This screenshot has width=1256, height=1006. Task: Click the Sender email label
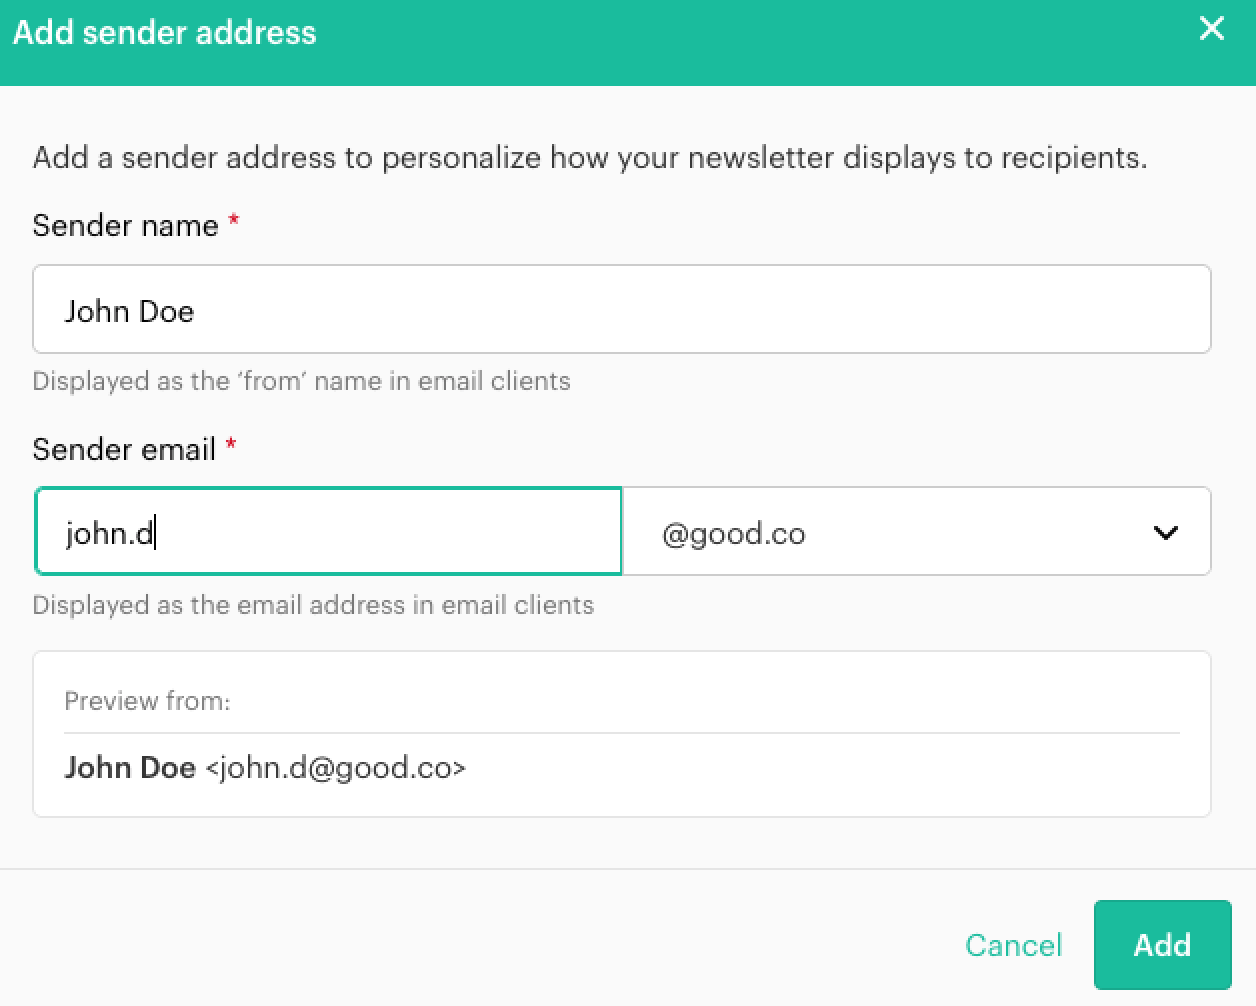[124, 449]
